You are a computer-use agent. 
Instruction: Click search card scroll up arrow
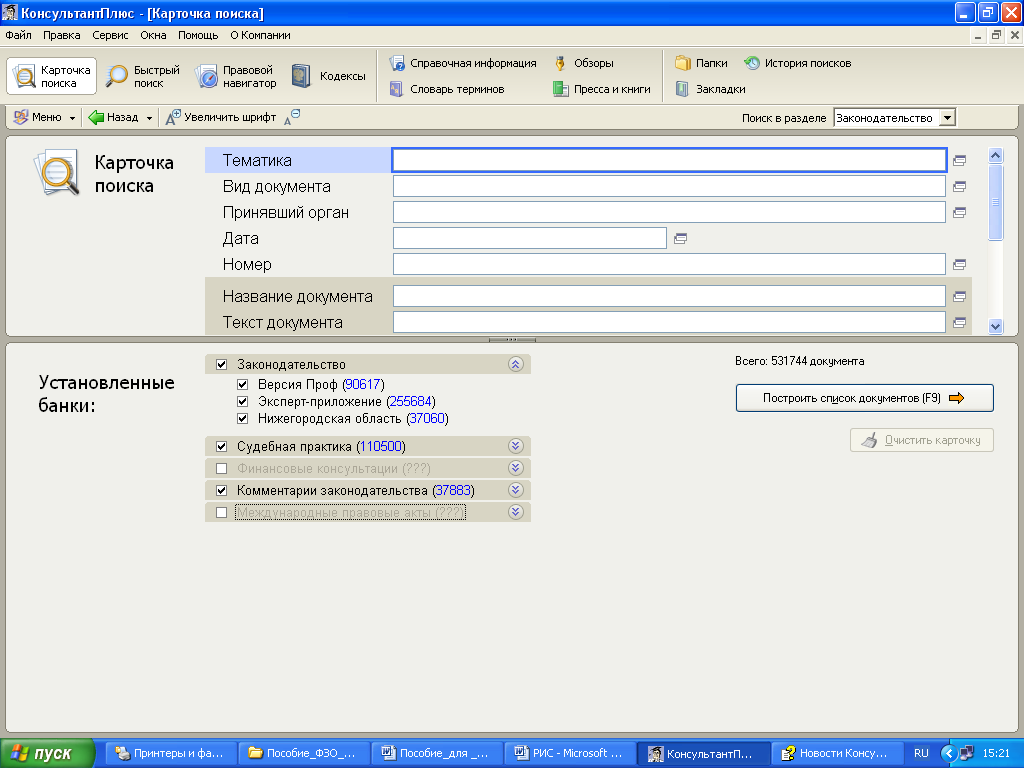(996, 155)
